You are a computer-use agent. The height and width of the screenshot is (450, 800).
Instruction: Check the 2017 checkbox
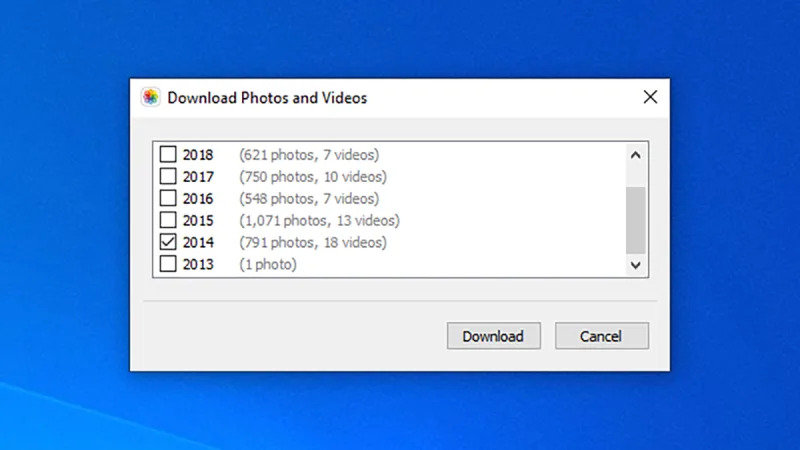tap(168, 176)
